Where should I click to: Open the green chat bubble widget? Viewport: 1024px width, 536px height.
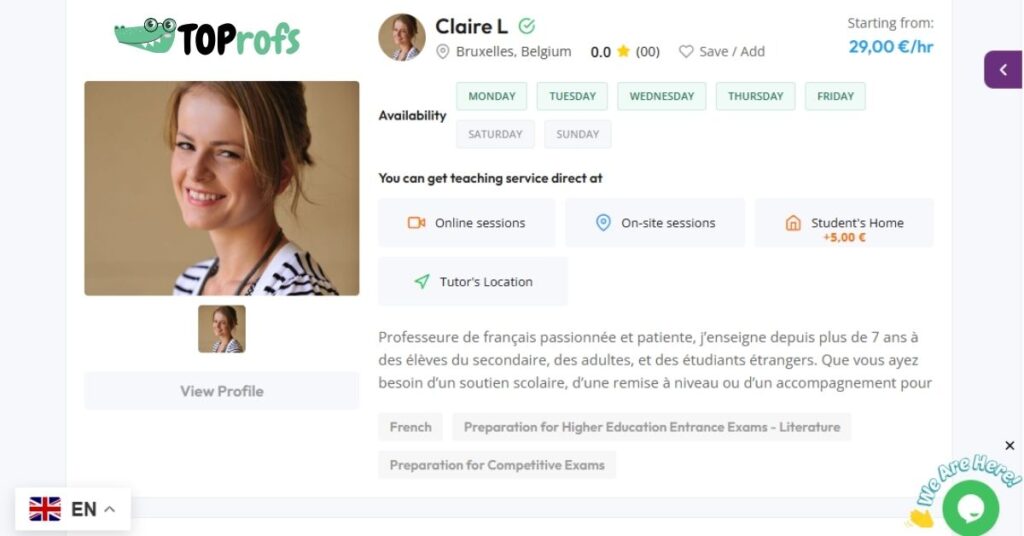(x=970, y=507)
